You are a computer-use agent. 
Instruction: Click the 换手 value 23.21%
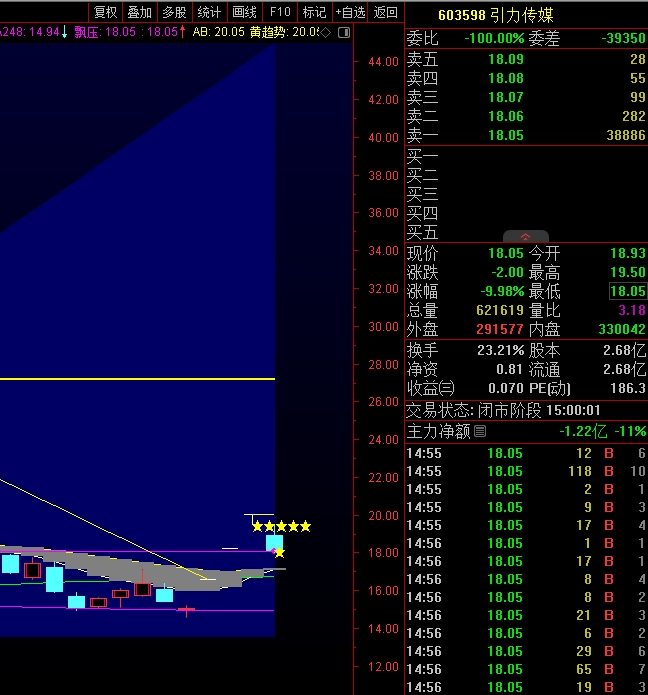tap(500, 351)
